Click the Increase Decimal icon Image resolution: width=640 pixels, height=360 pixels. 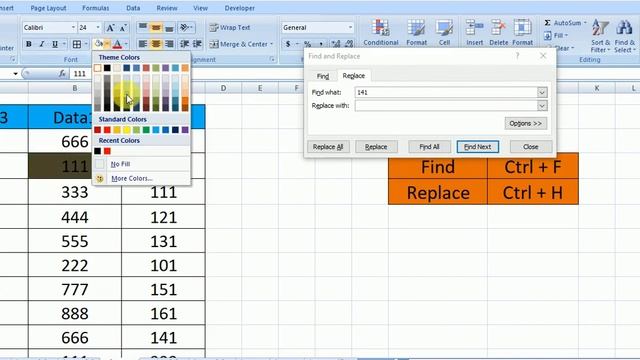tap(336, 44)
